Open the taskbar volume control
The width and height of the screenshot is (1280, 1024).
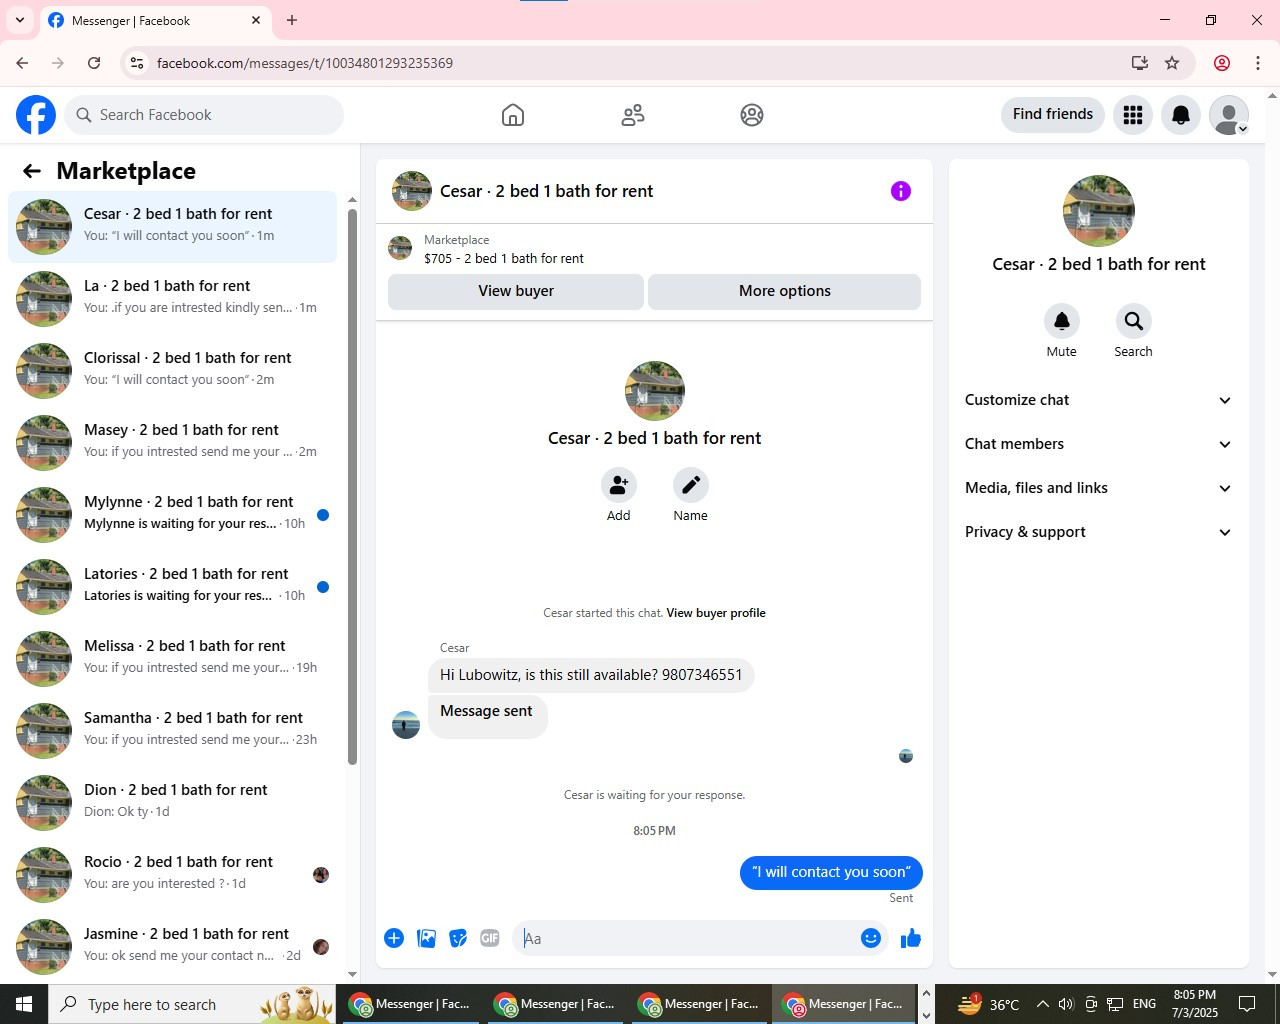tap(1066, 1004)
